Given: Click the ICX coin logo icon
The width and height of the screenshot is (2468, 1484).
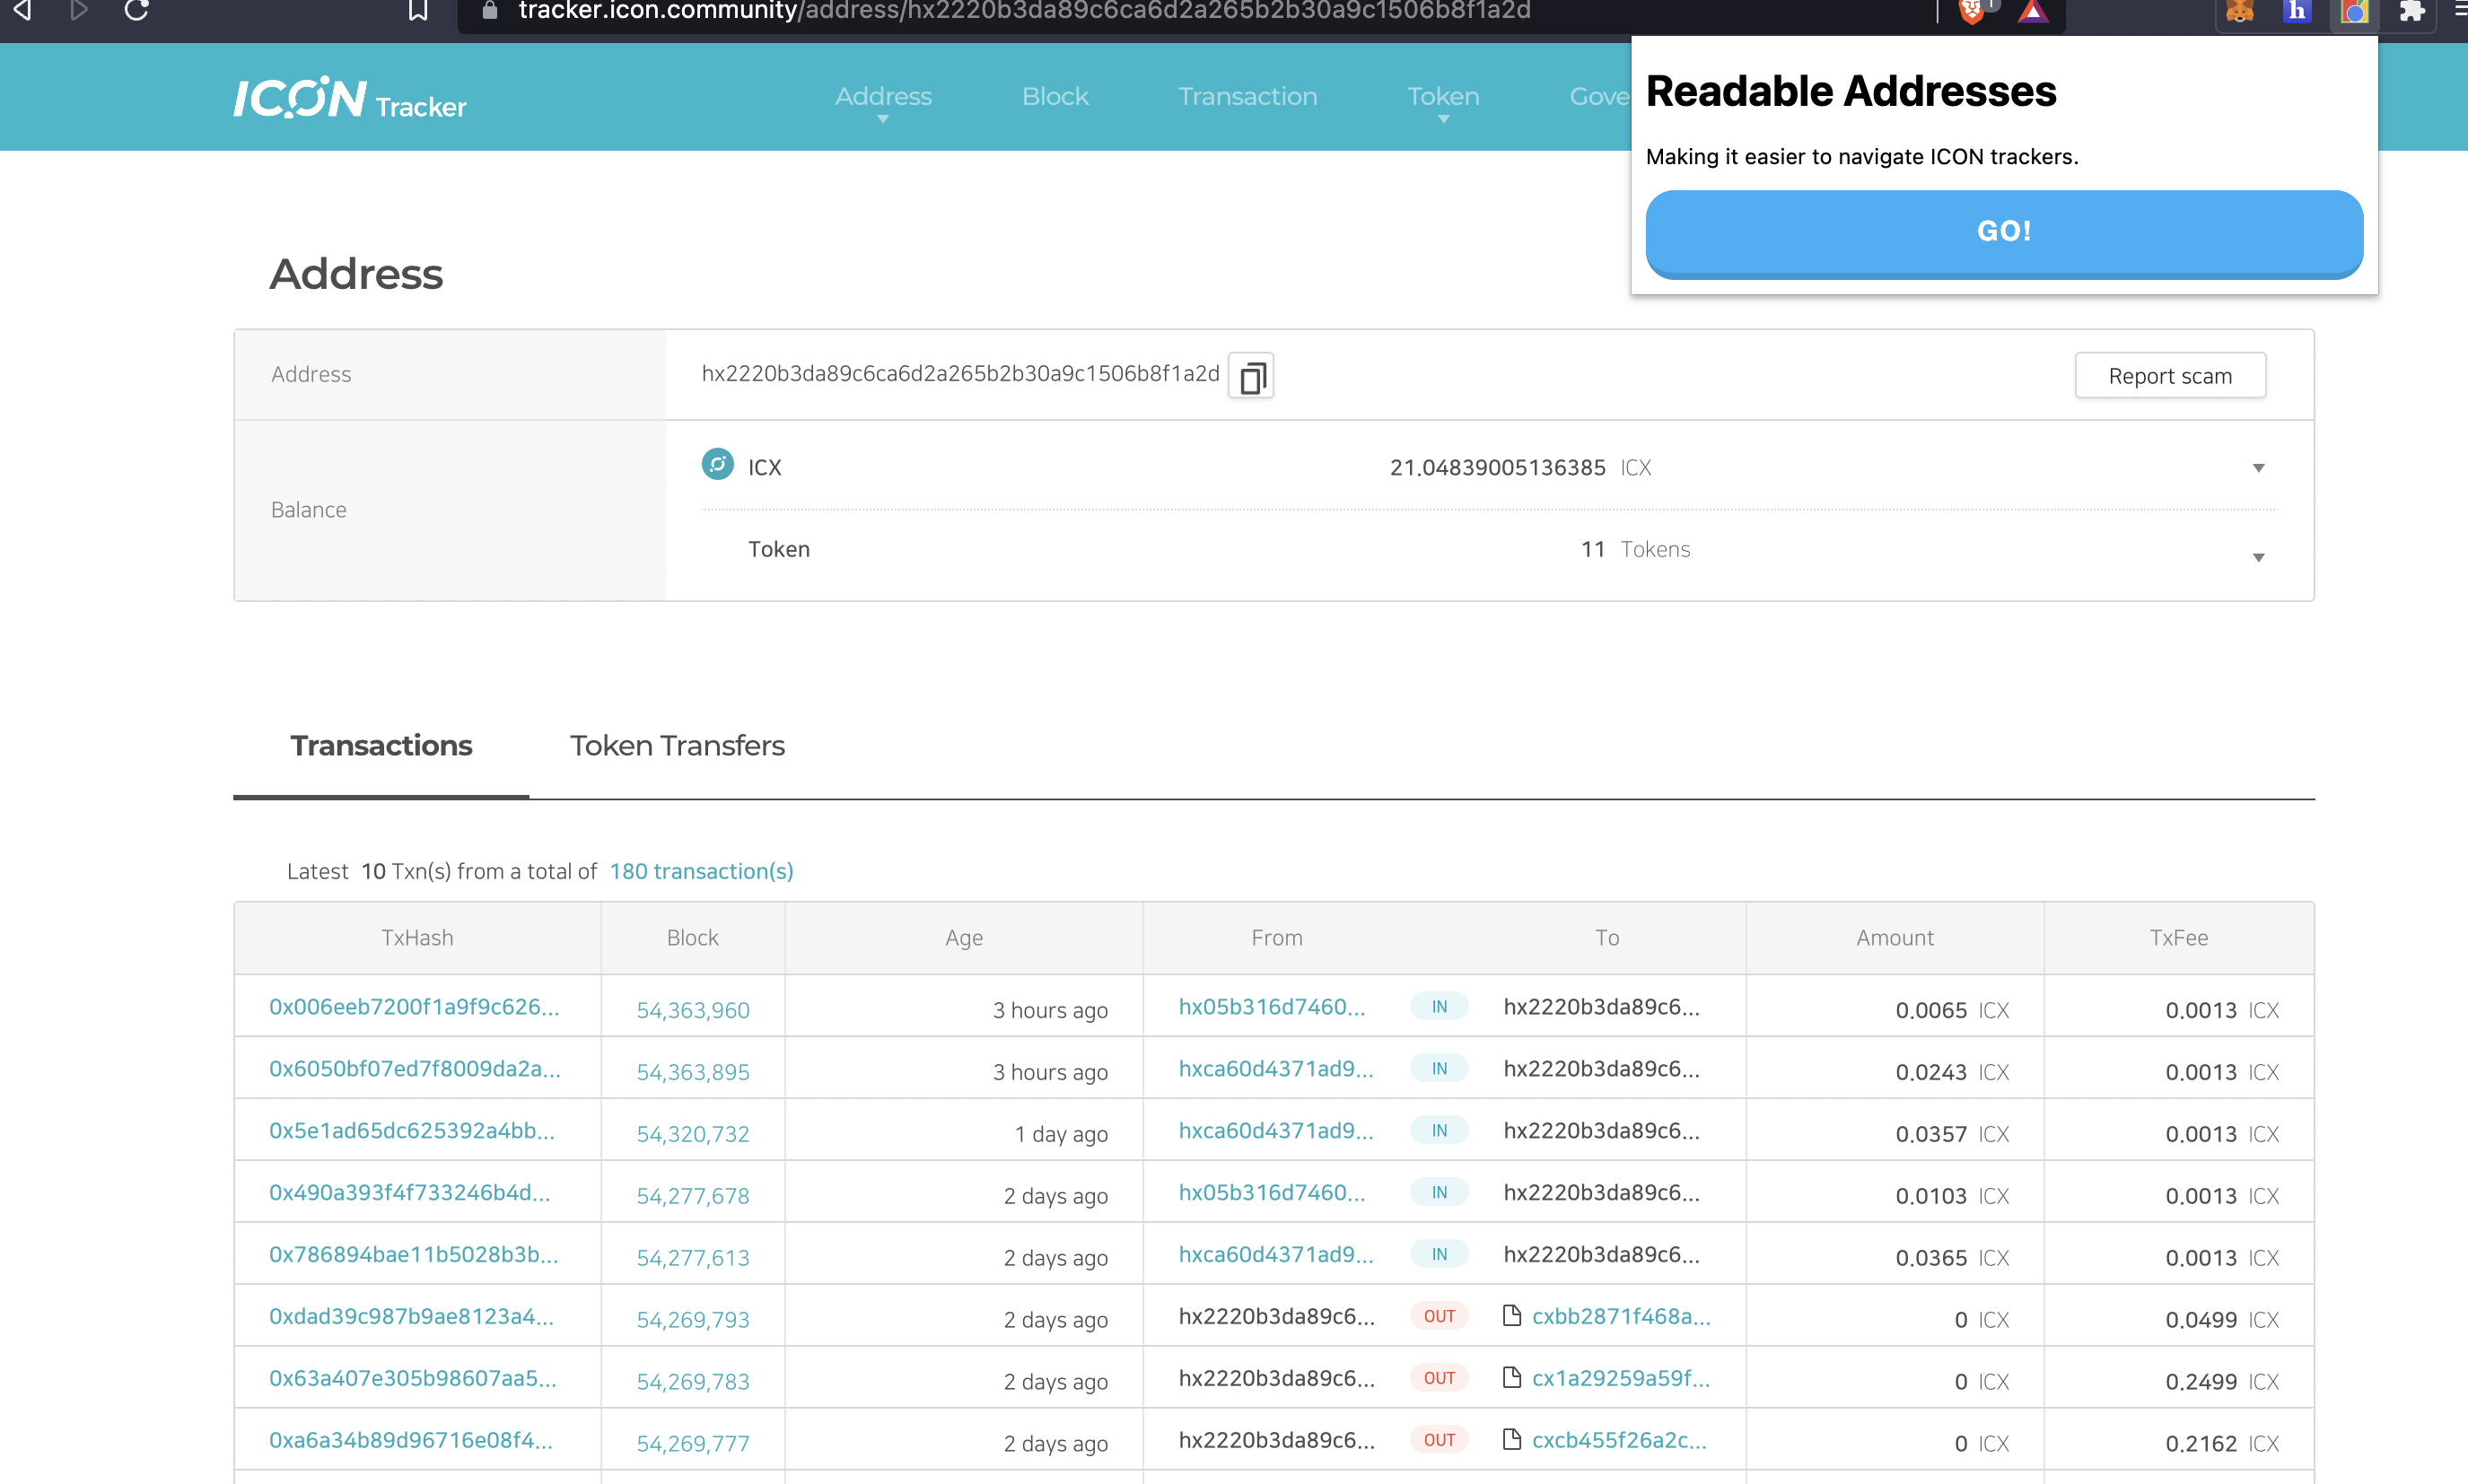Looking at the screenshot, I should pyautogui.click(x=717, y=465).
